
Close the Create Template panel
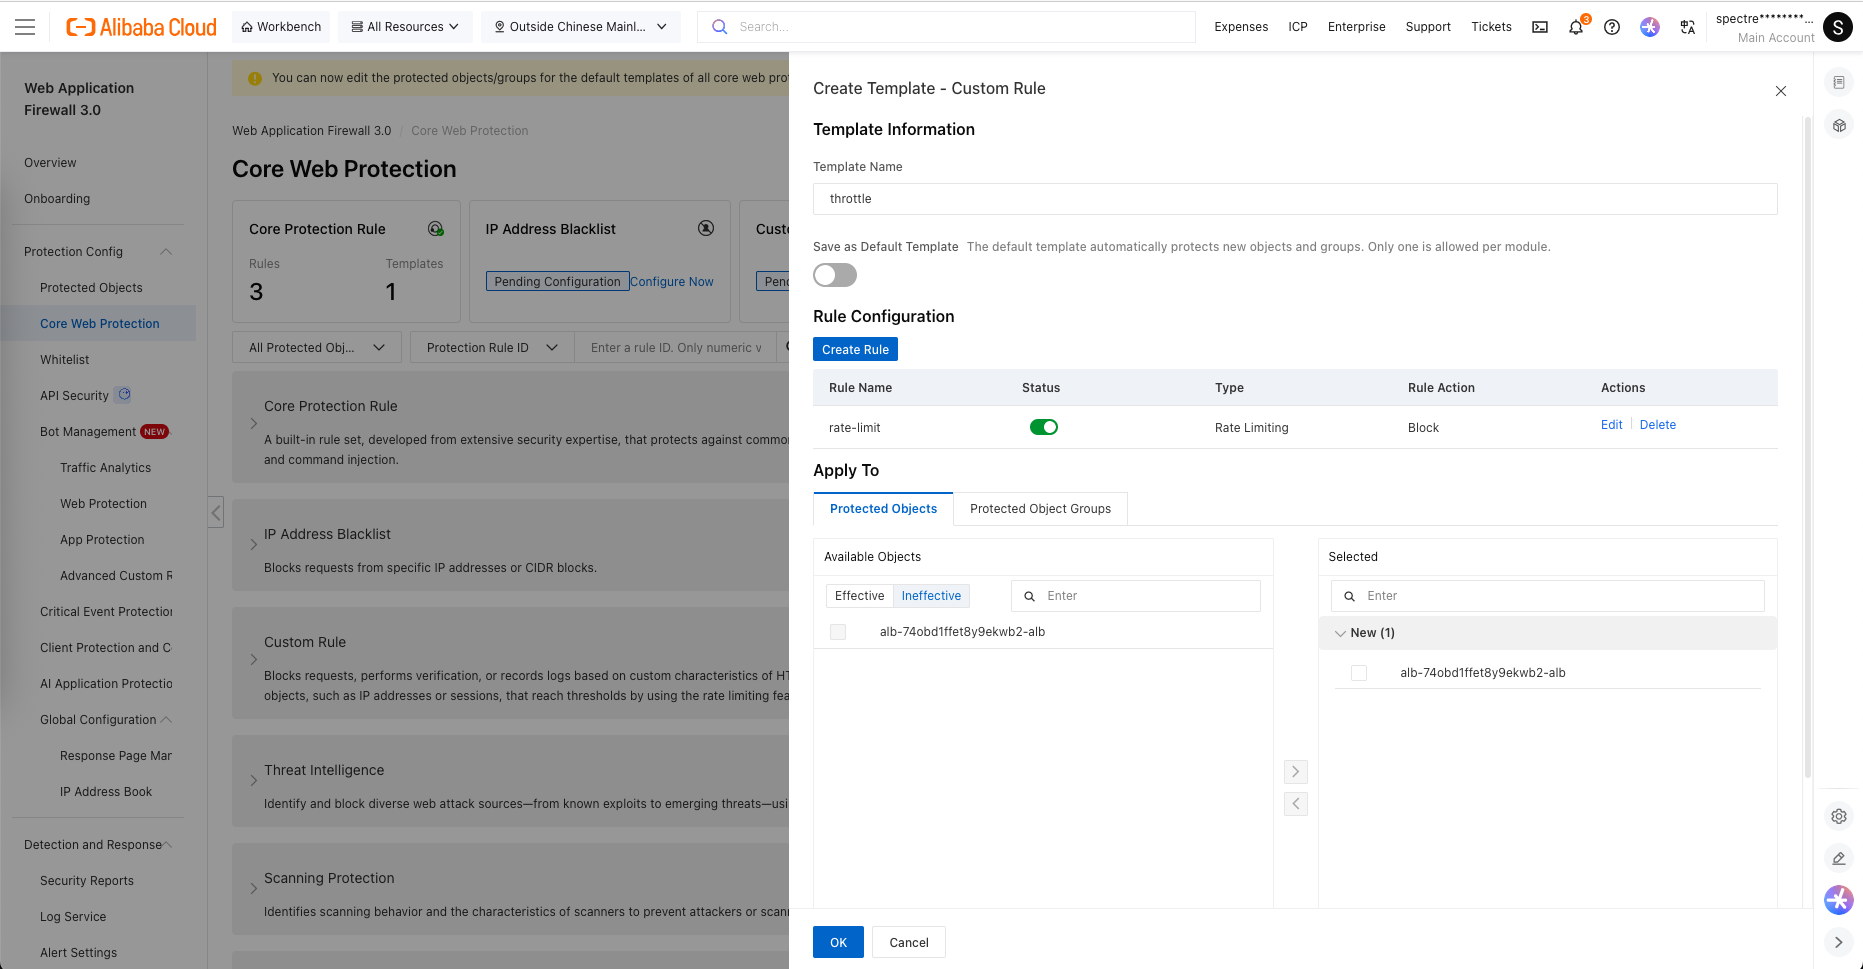click(1781, 91)
